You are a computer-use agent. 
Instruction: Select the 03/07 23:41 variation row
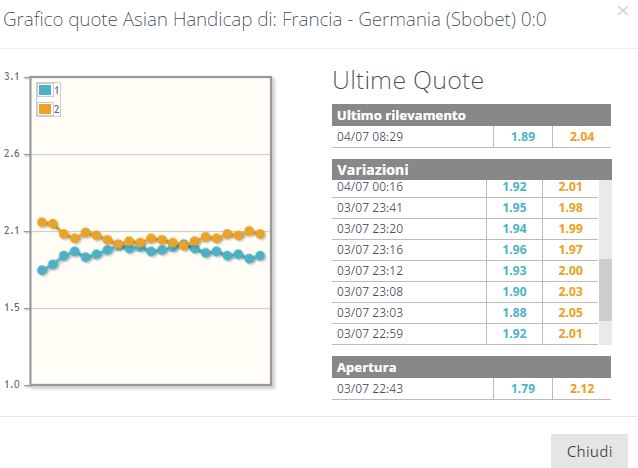point(465,208)
